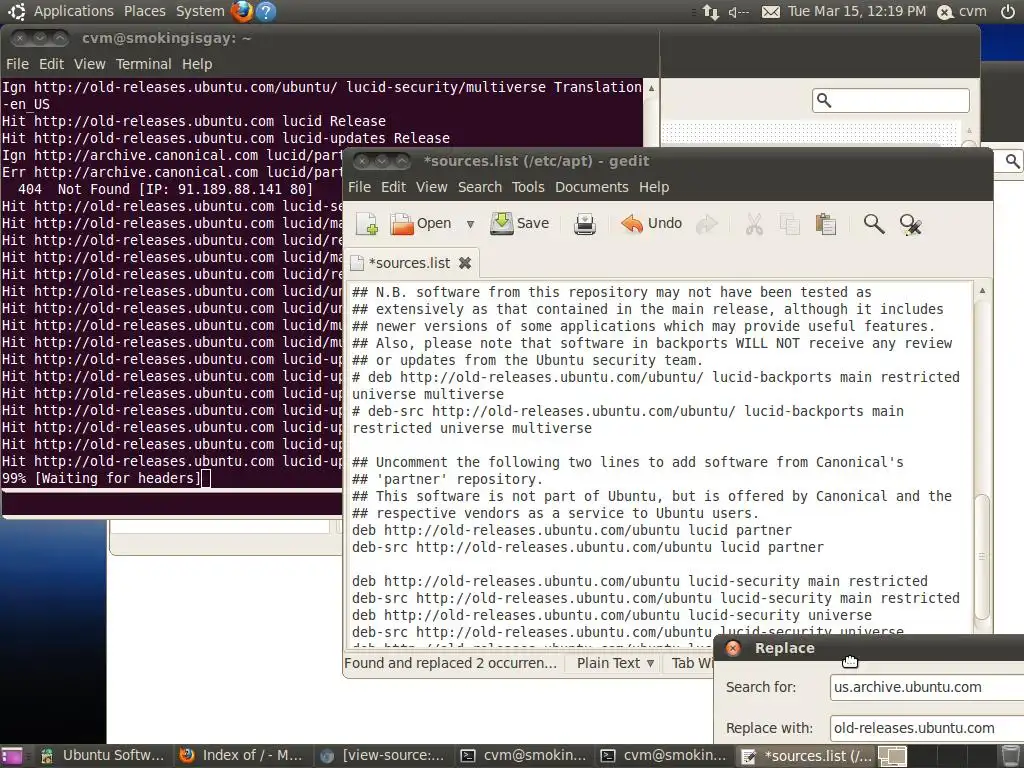Switch to second cvm@smokin terminal taskbar item
The width and height of the screenshot is (1024, 768).
pos(663,756)
